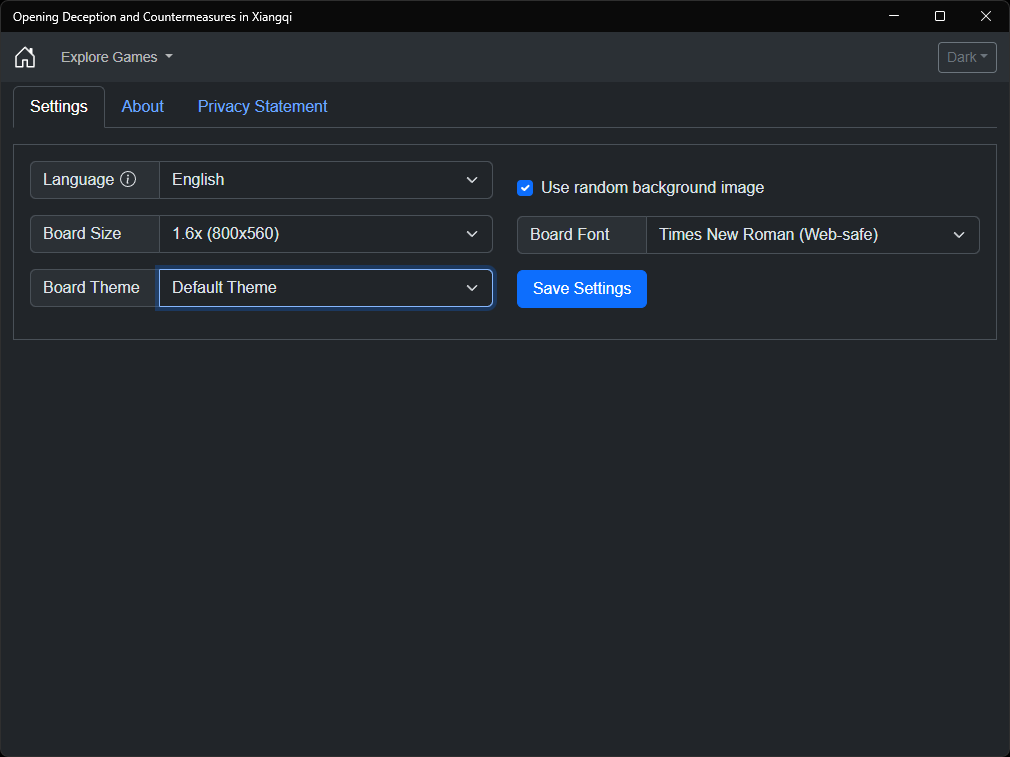Image resolution: width=1010 pixels, height=757 pixels.
Task: Click the Language field label text
Action: click(x=79, y=180)
